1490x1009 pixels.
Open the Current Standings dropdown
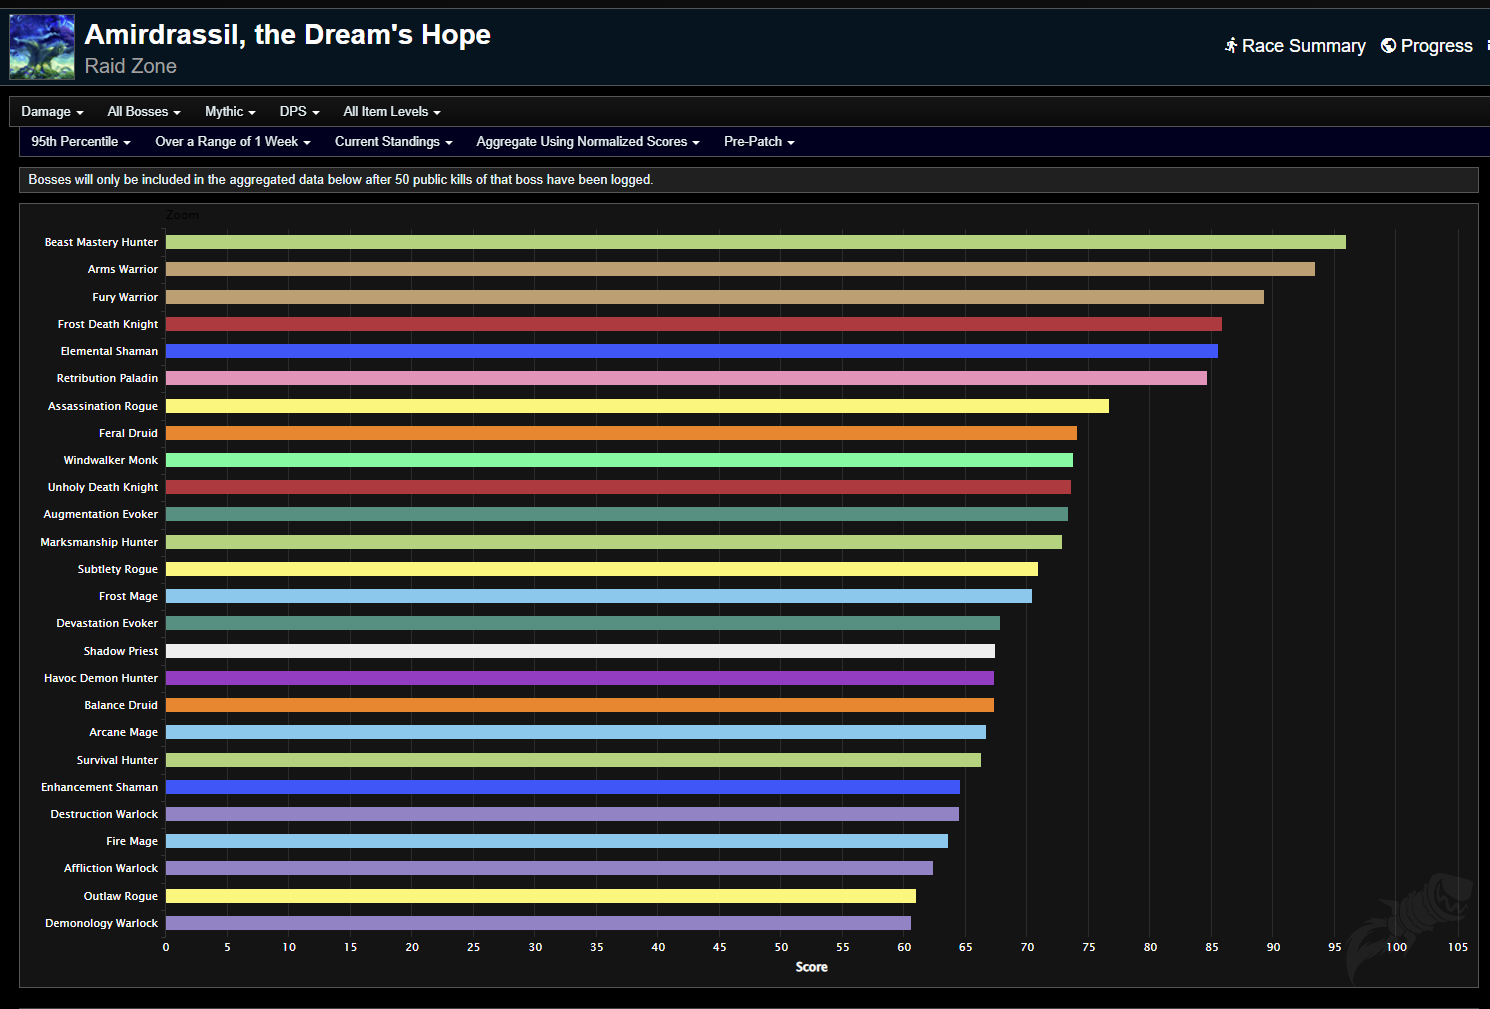393,141
